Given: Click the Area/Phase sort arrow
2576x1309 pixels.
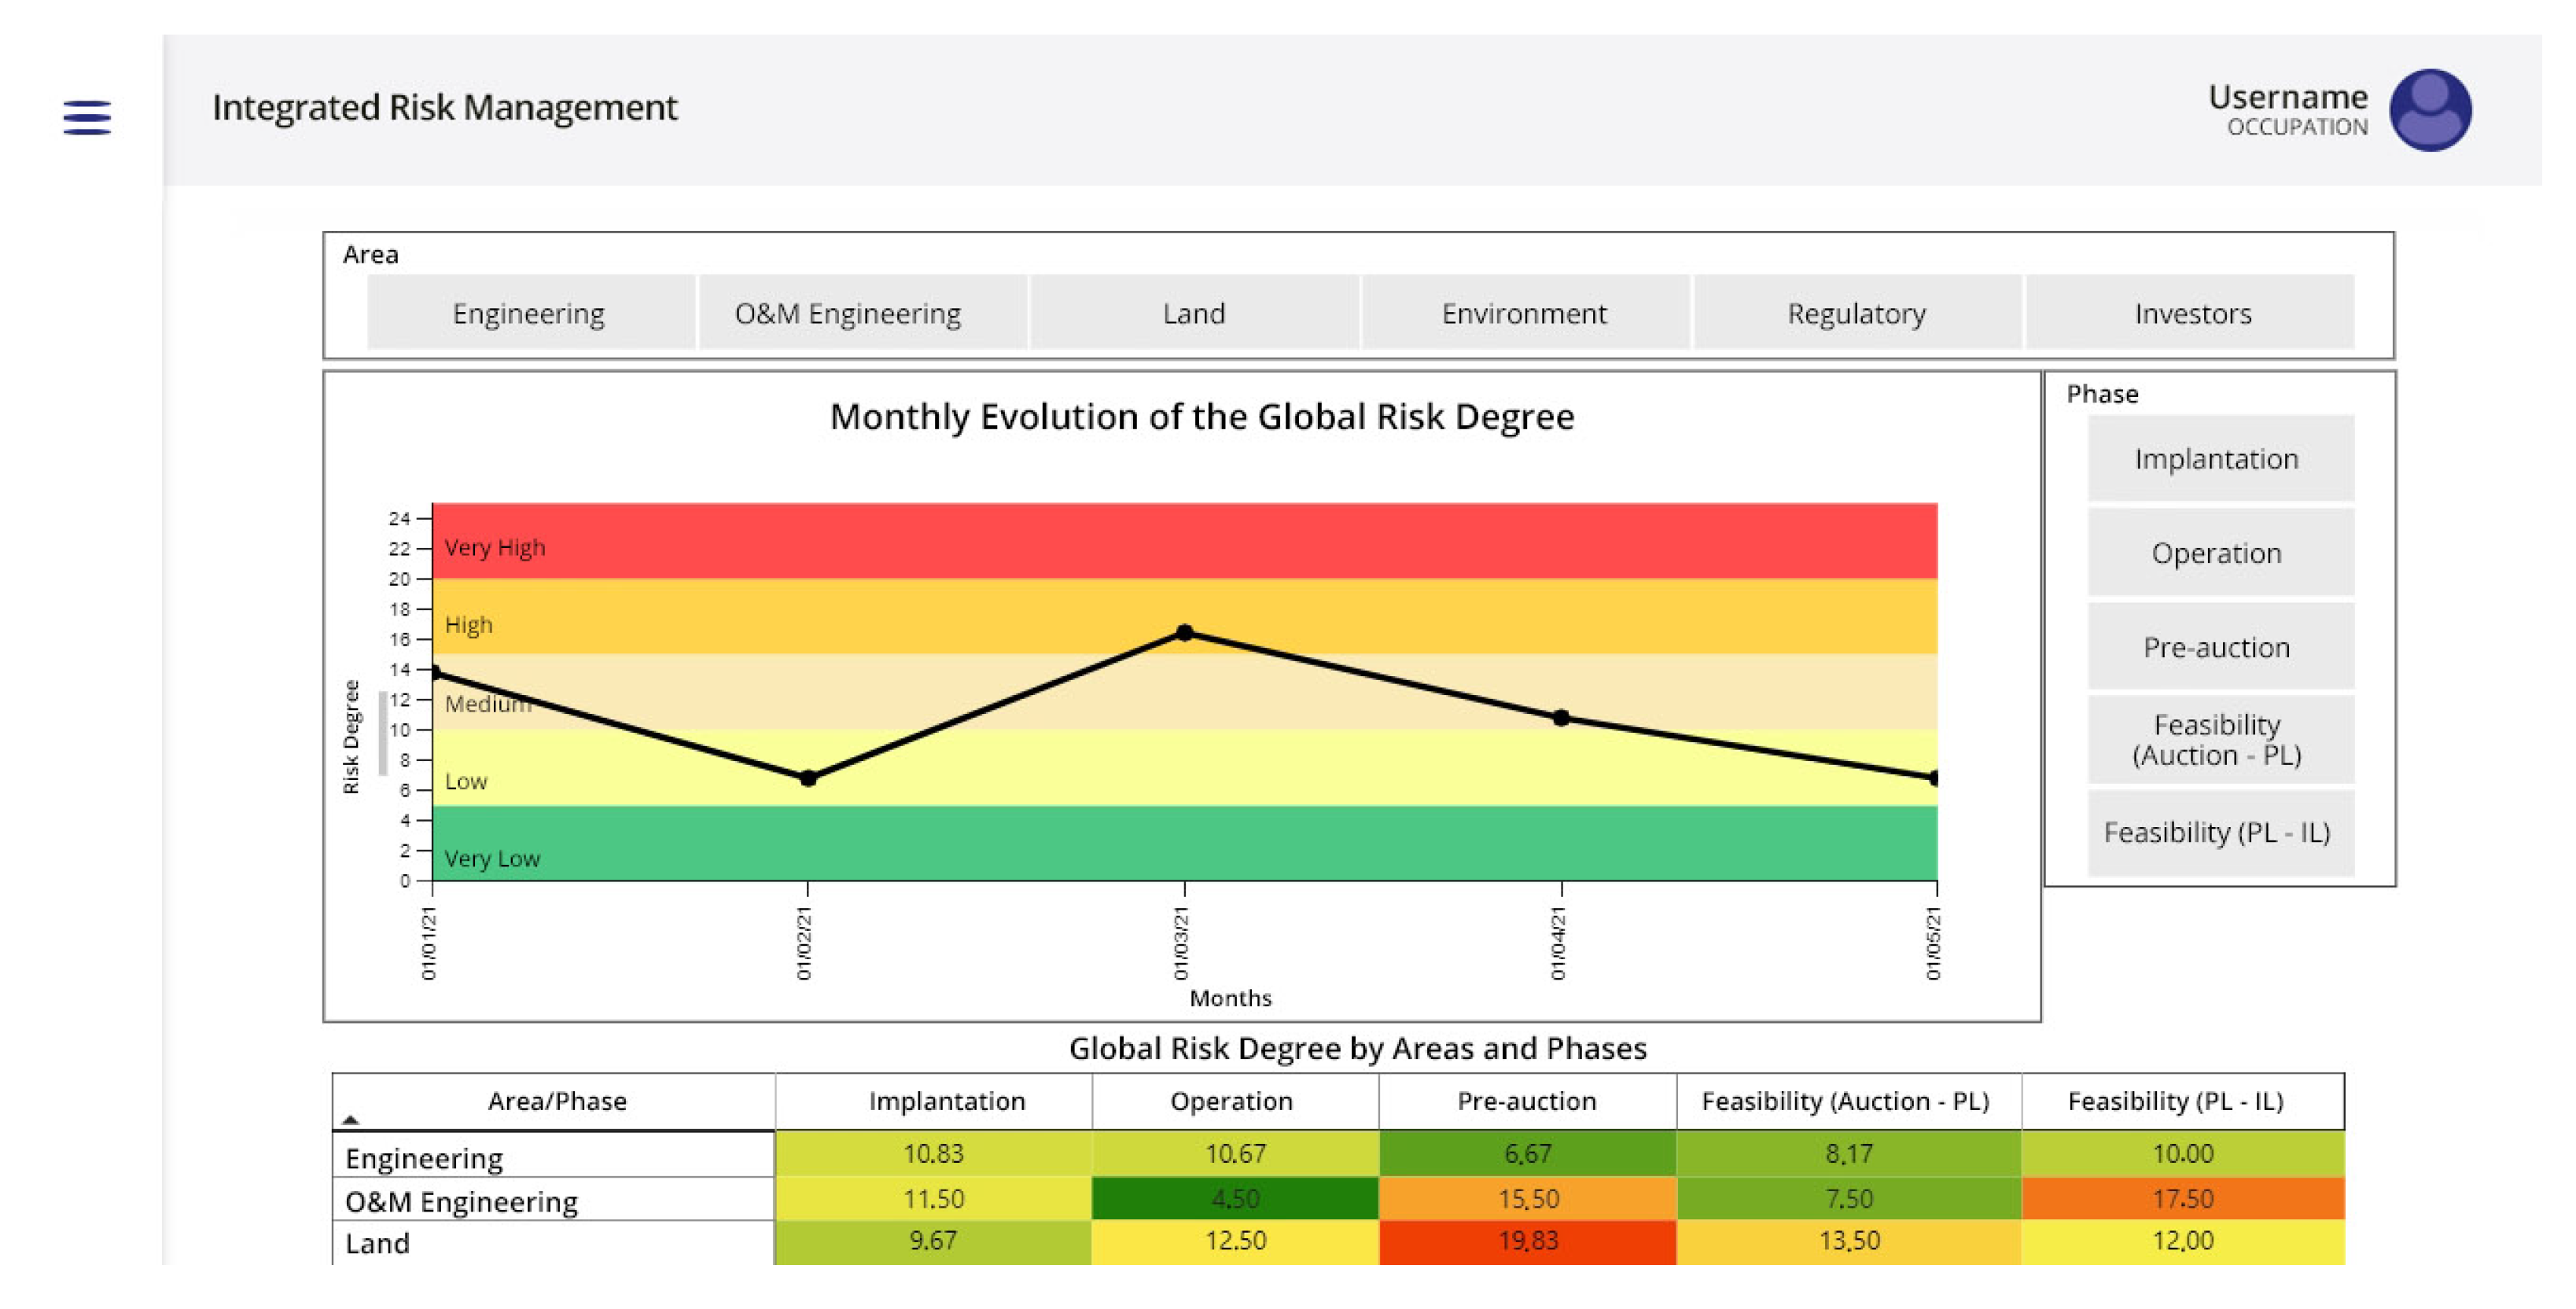Looking at the screenshot, I should (350, 1120).
